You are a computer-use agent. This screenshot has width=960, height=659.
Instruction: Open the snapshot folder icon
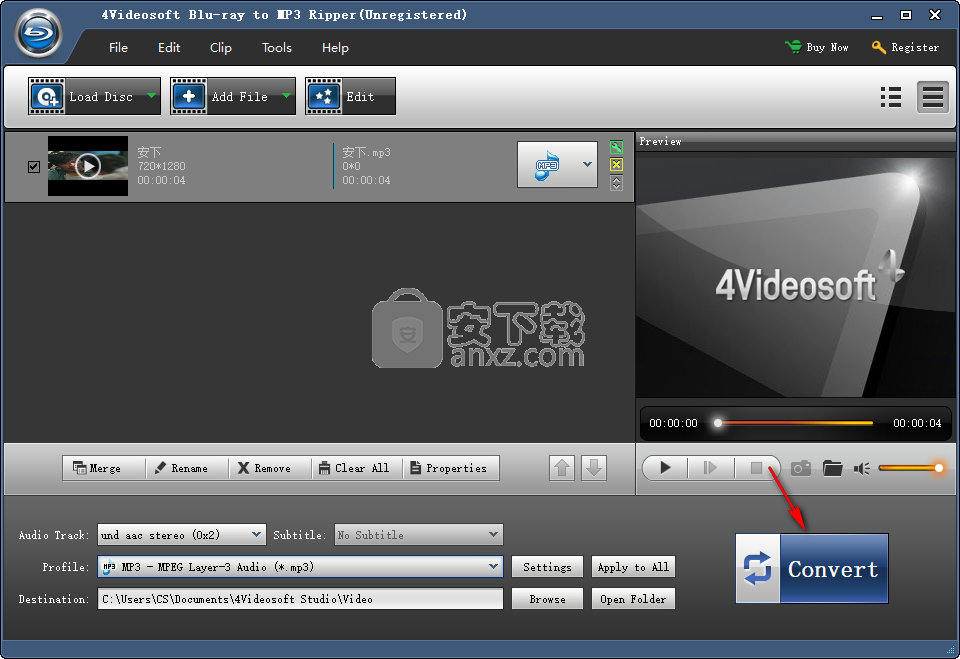[x=833, y=469]
